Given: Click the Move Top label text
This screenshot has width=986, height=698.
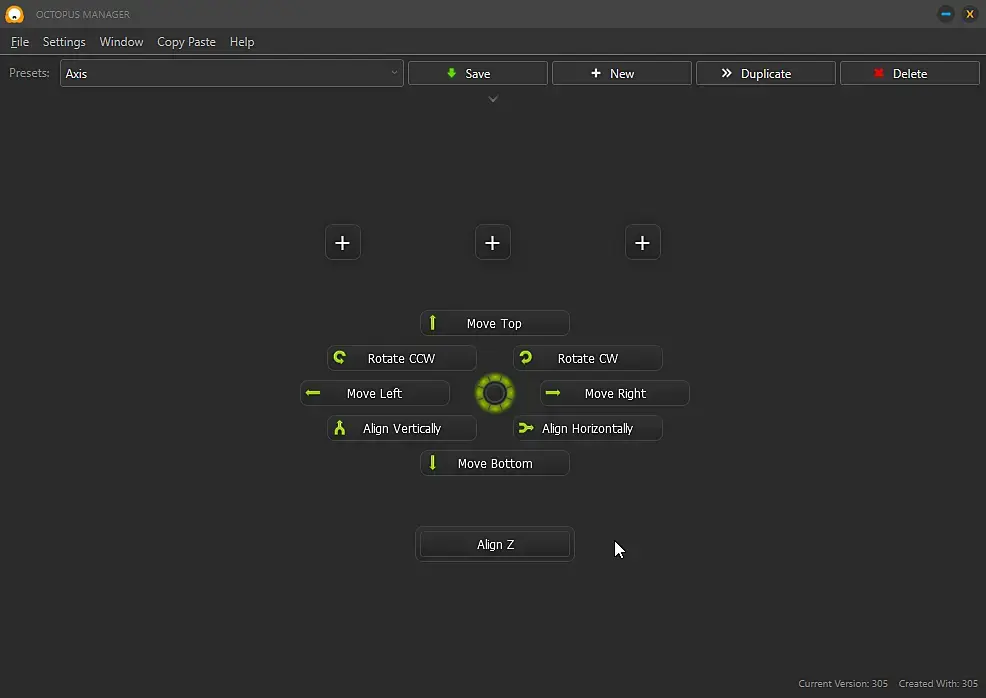Looking at the screenshot, I should pyautogui.click(x=494, y=323).
